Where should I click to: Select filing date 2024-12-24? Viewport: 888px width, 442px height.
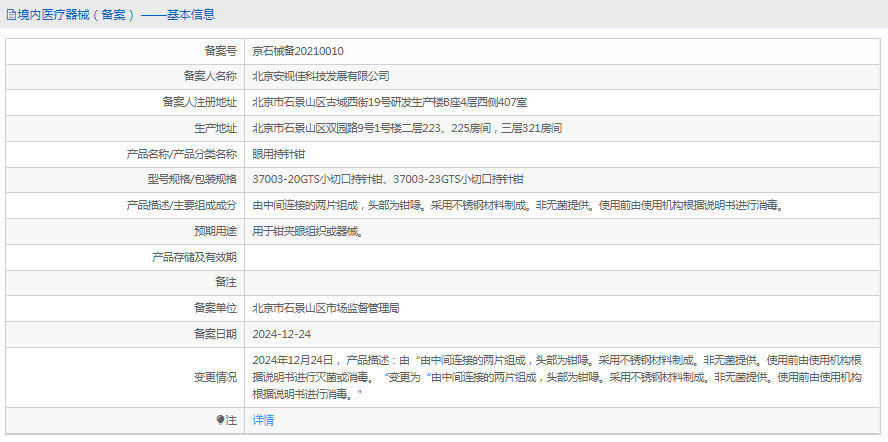281,334
